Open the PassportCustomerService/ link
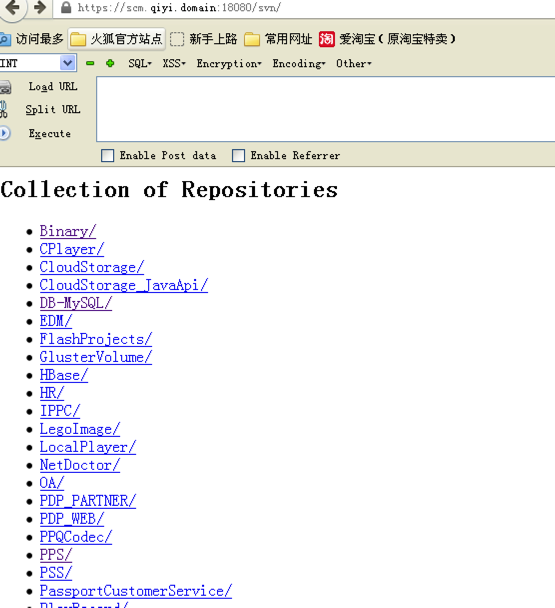This screenshot has width=555, height=608. point(136,591)
